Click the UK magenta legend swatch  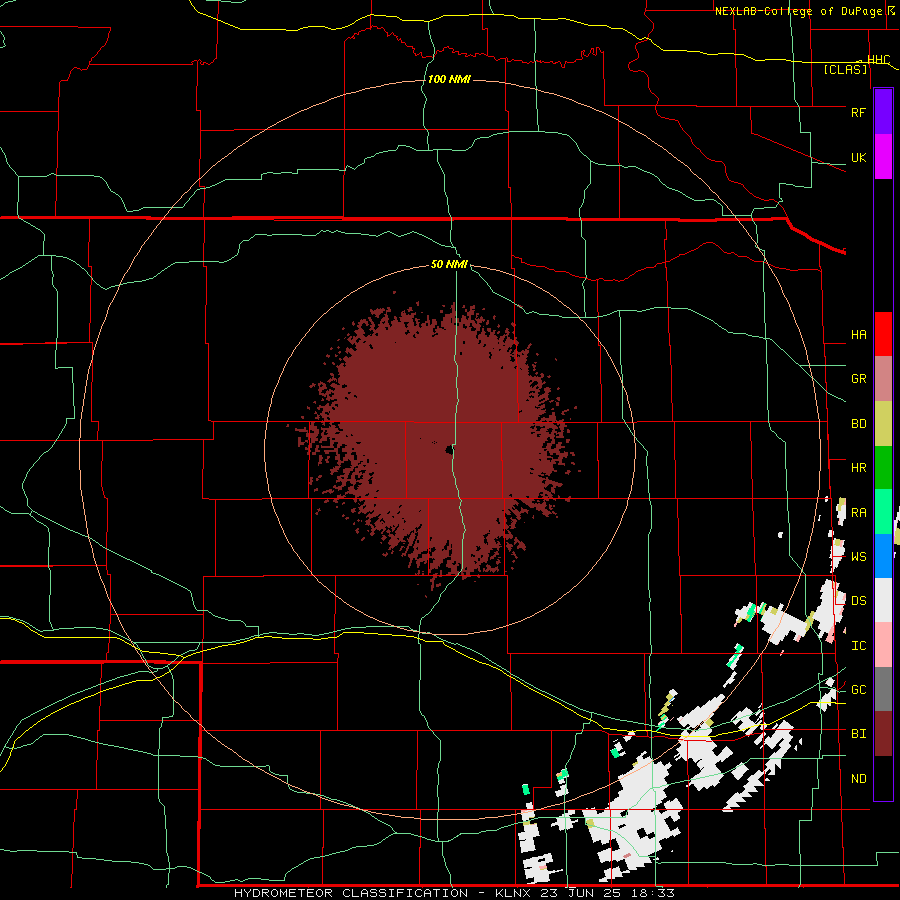883,157
